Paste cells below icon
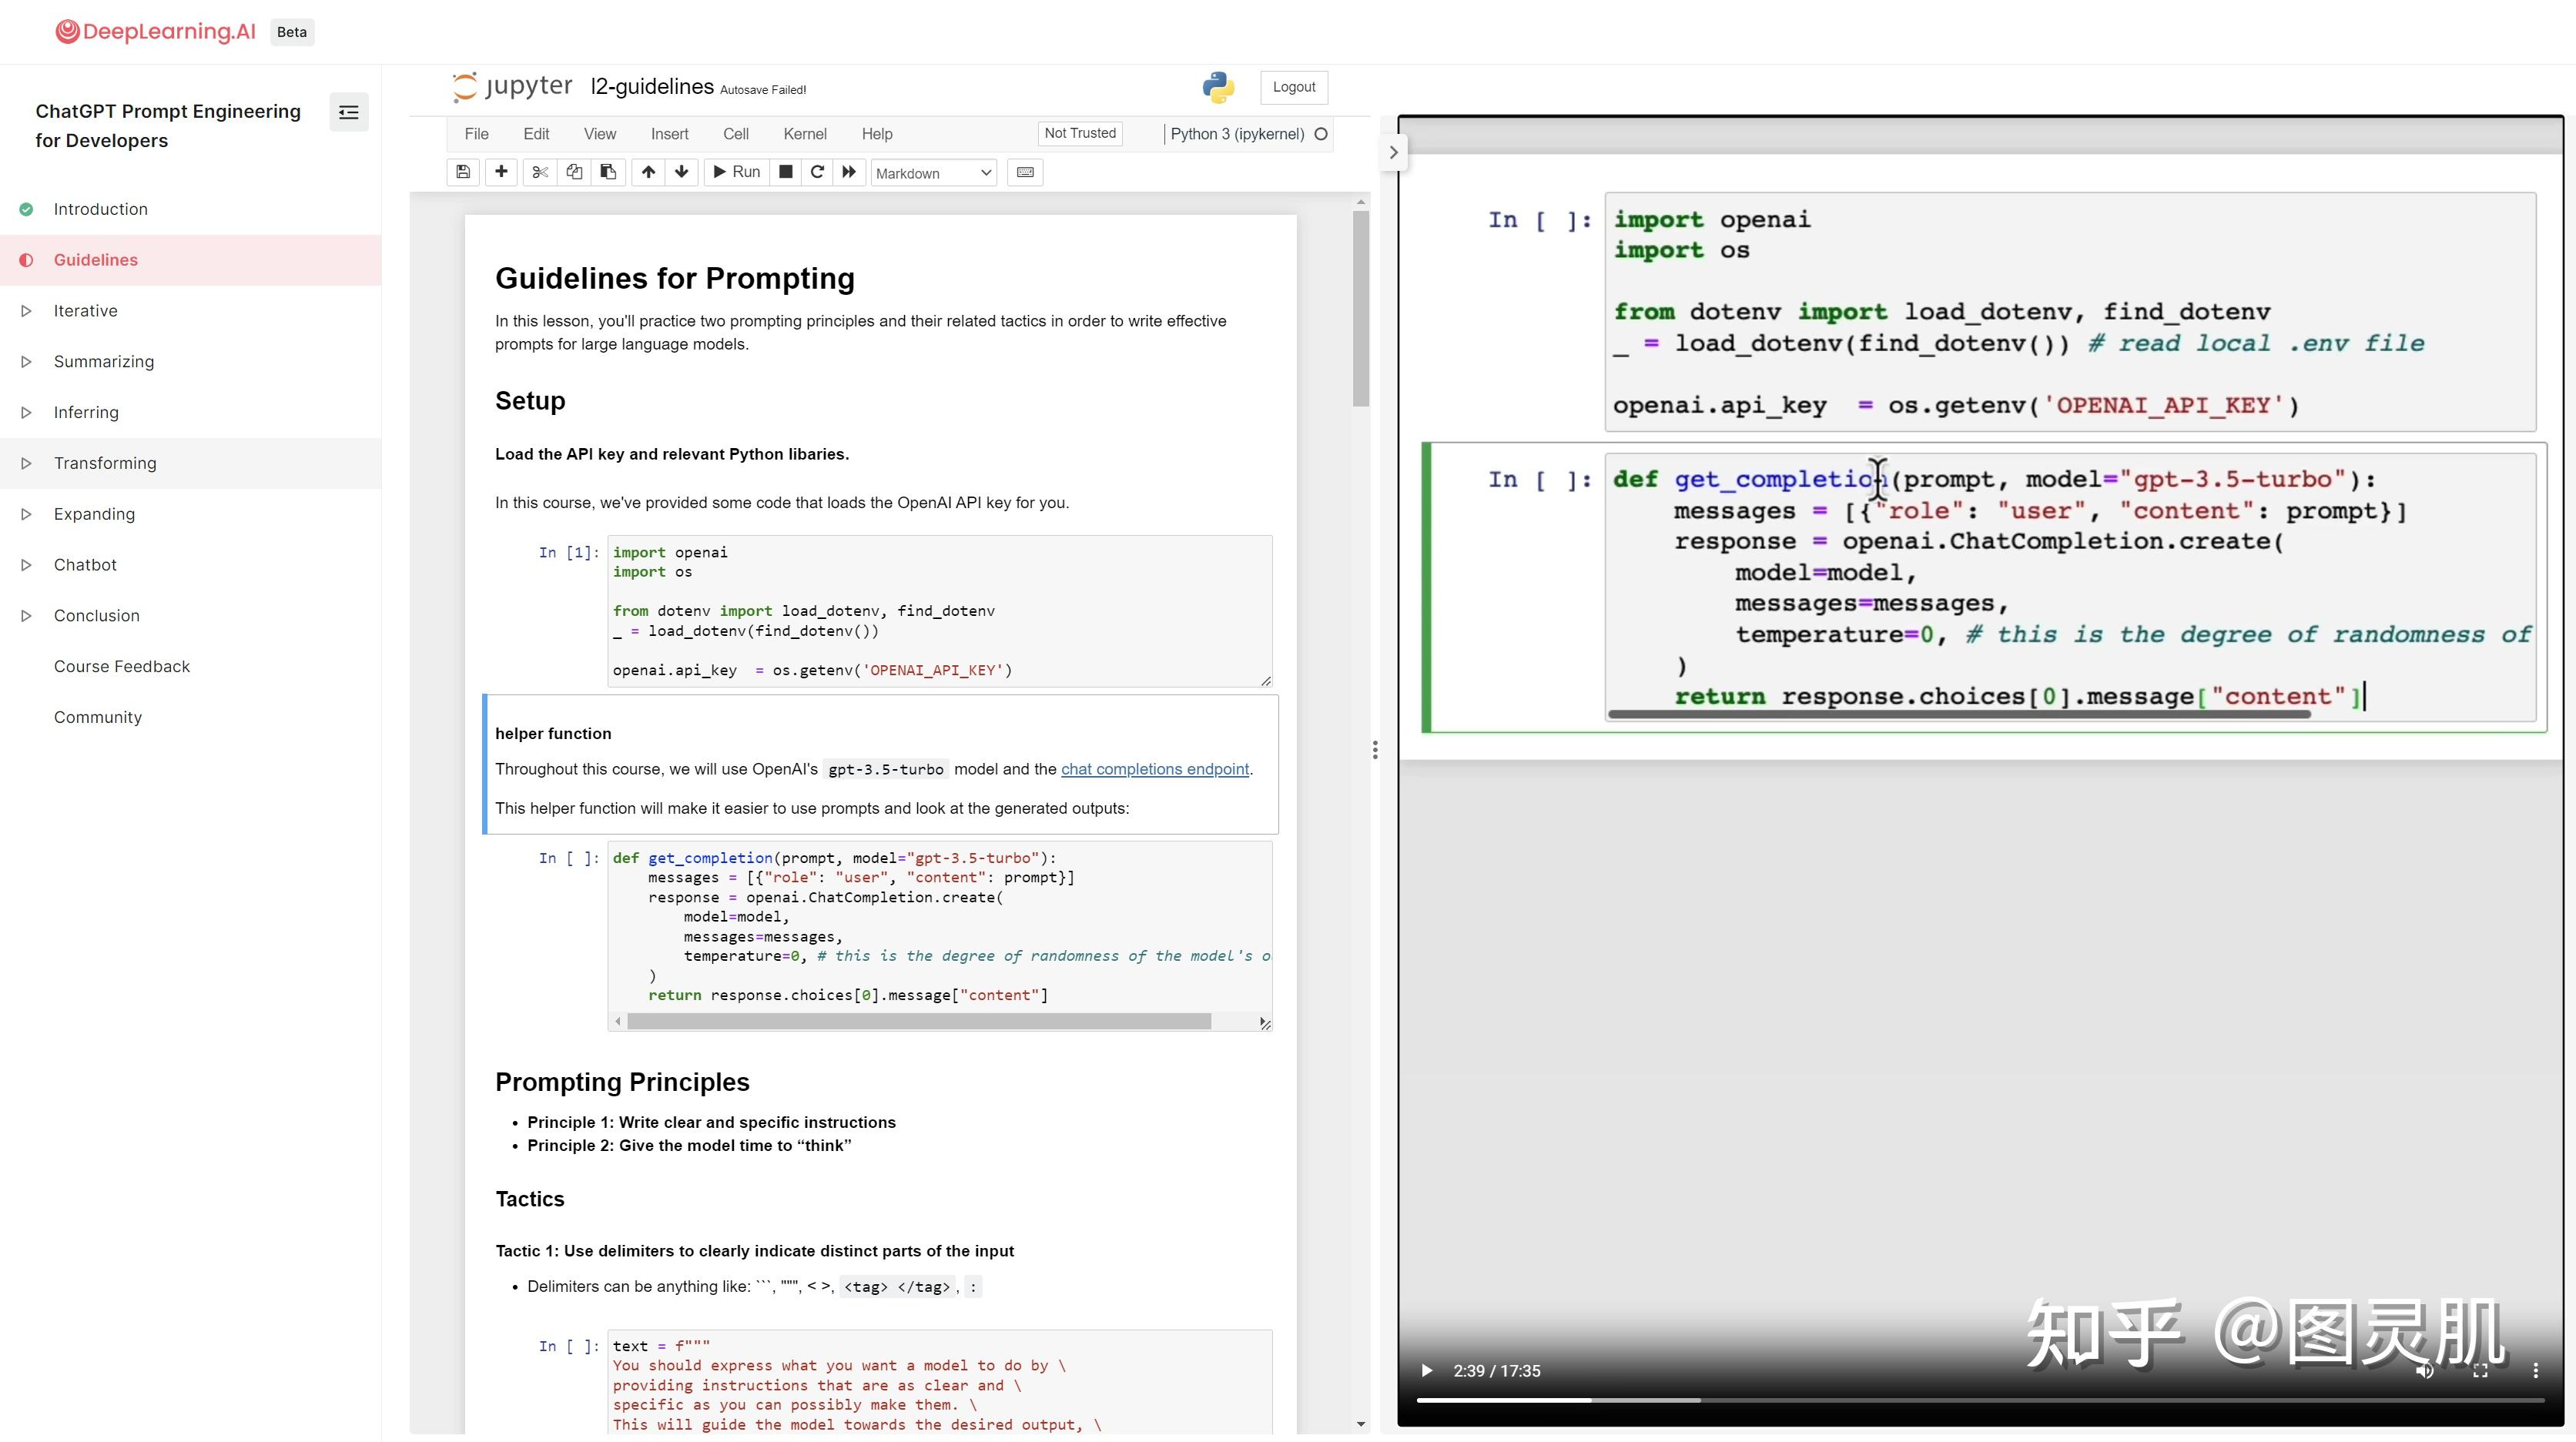2576x1442 pixels. pyautogui.click(x=608, y=172)
